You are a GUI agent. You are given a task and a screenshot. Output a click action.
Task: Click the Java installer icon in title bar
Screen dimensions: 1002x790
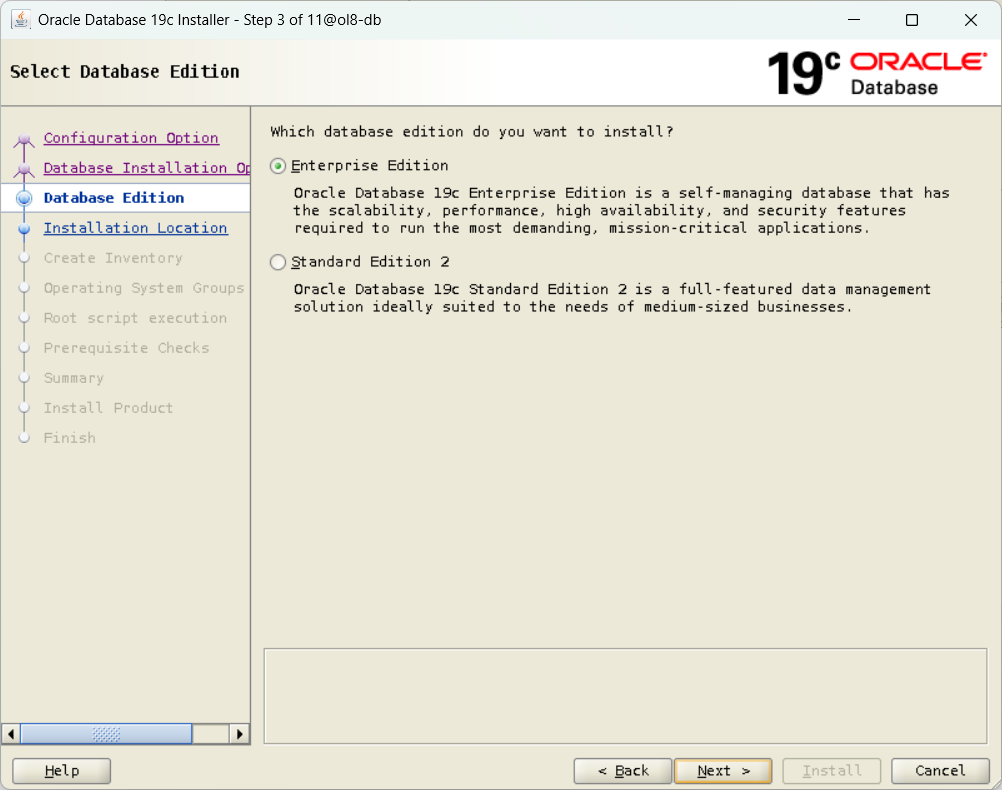coord(20,20)
